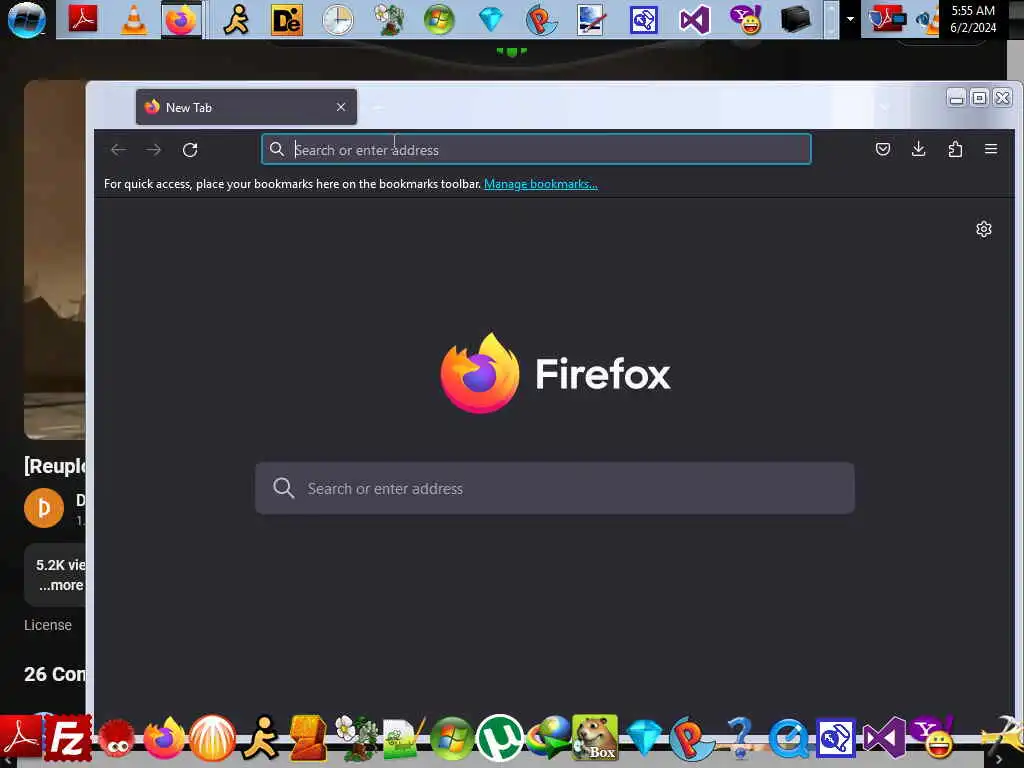The image size is (1024, 768).
Task: Open Yahoo Messenger in top taskbar
Action: click(745, 20)
